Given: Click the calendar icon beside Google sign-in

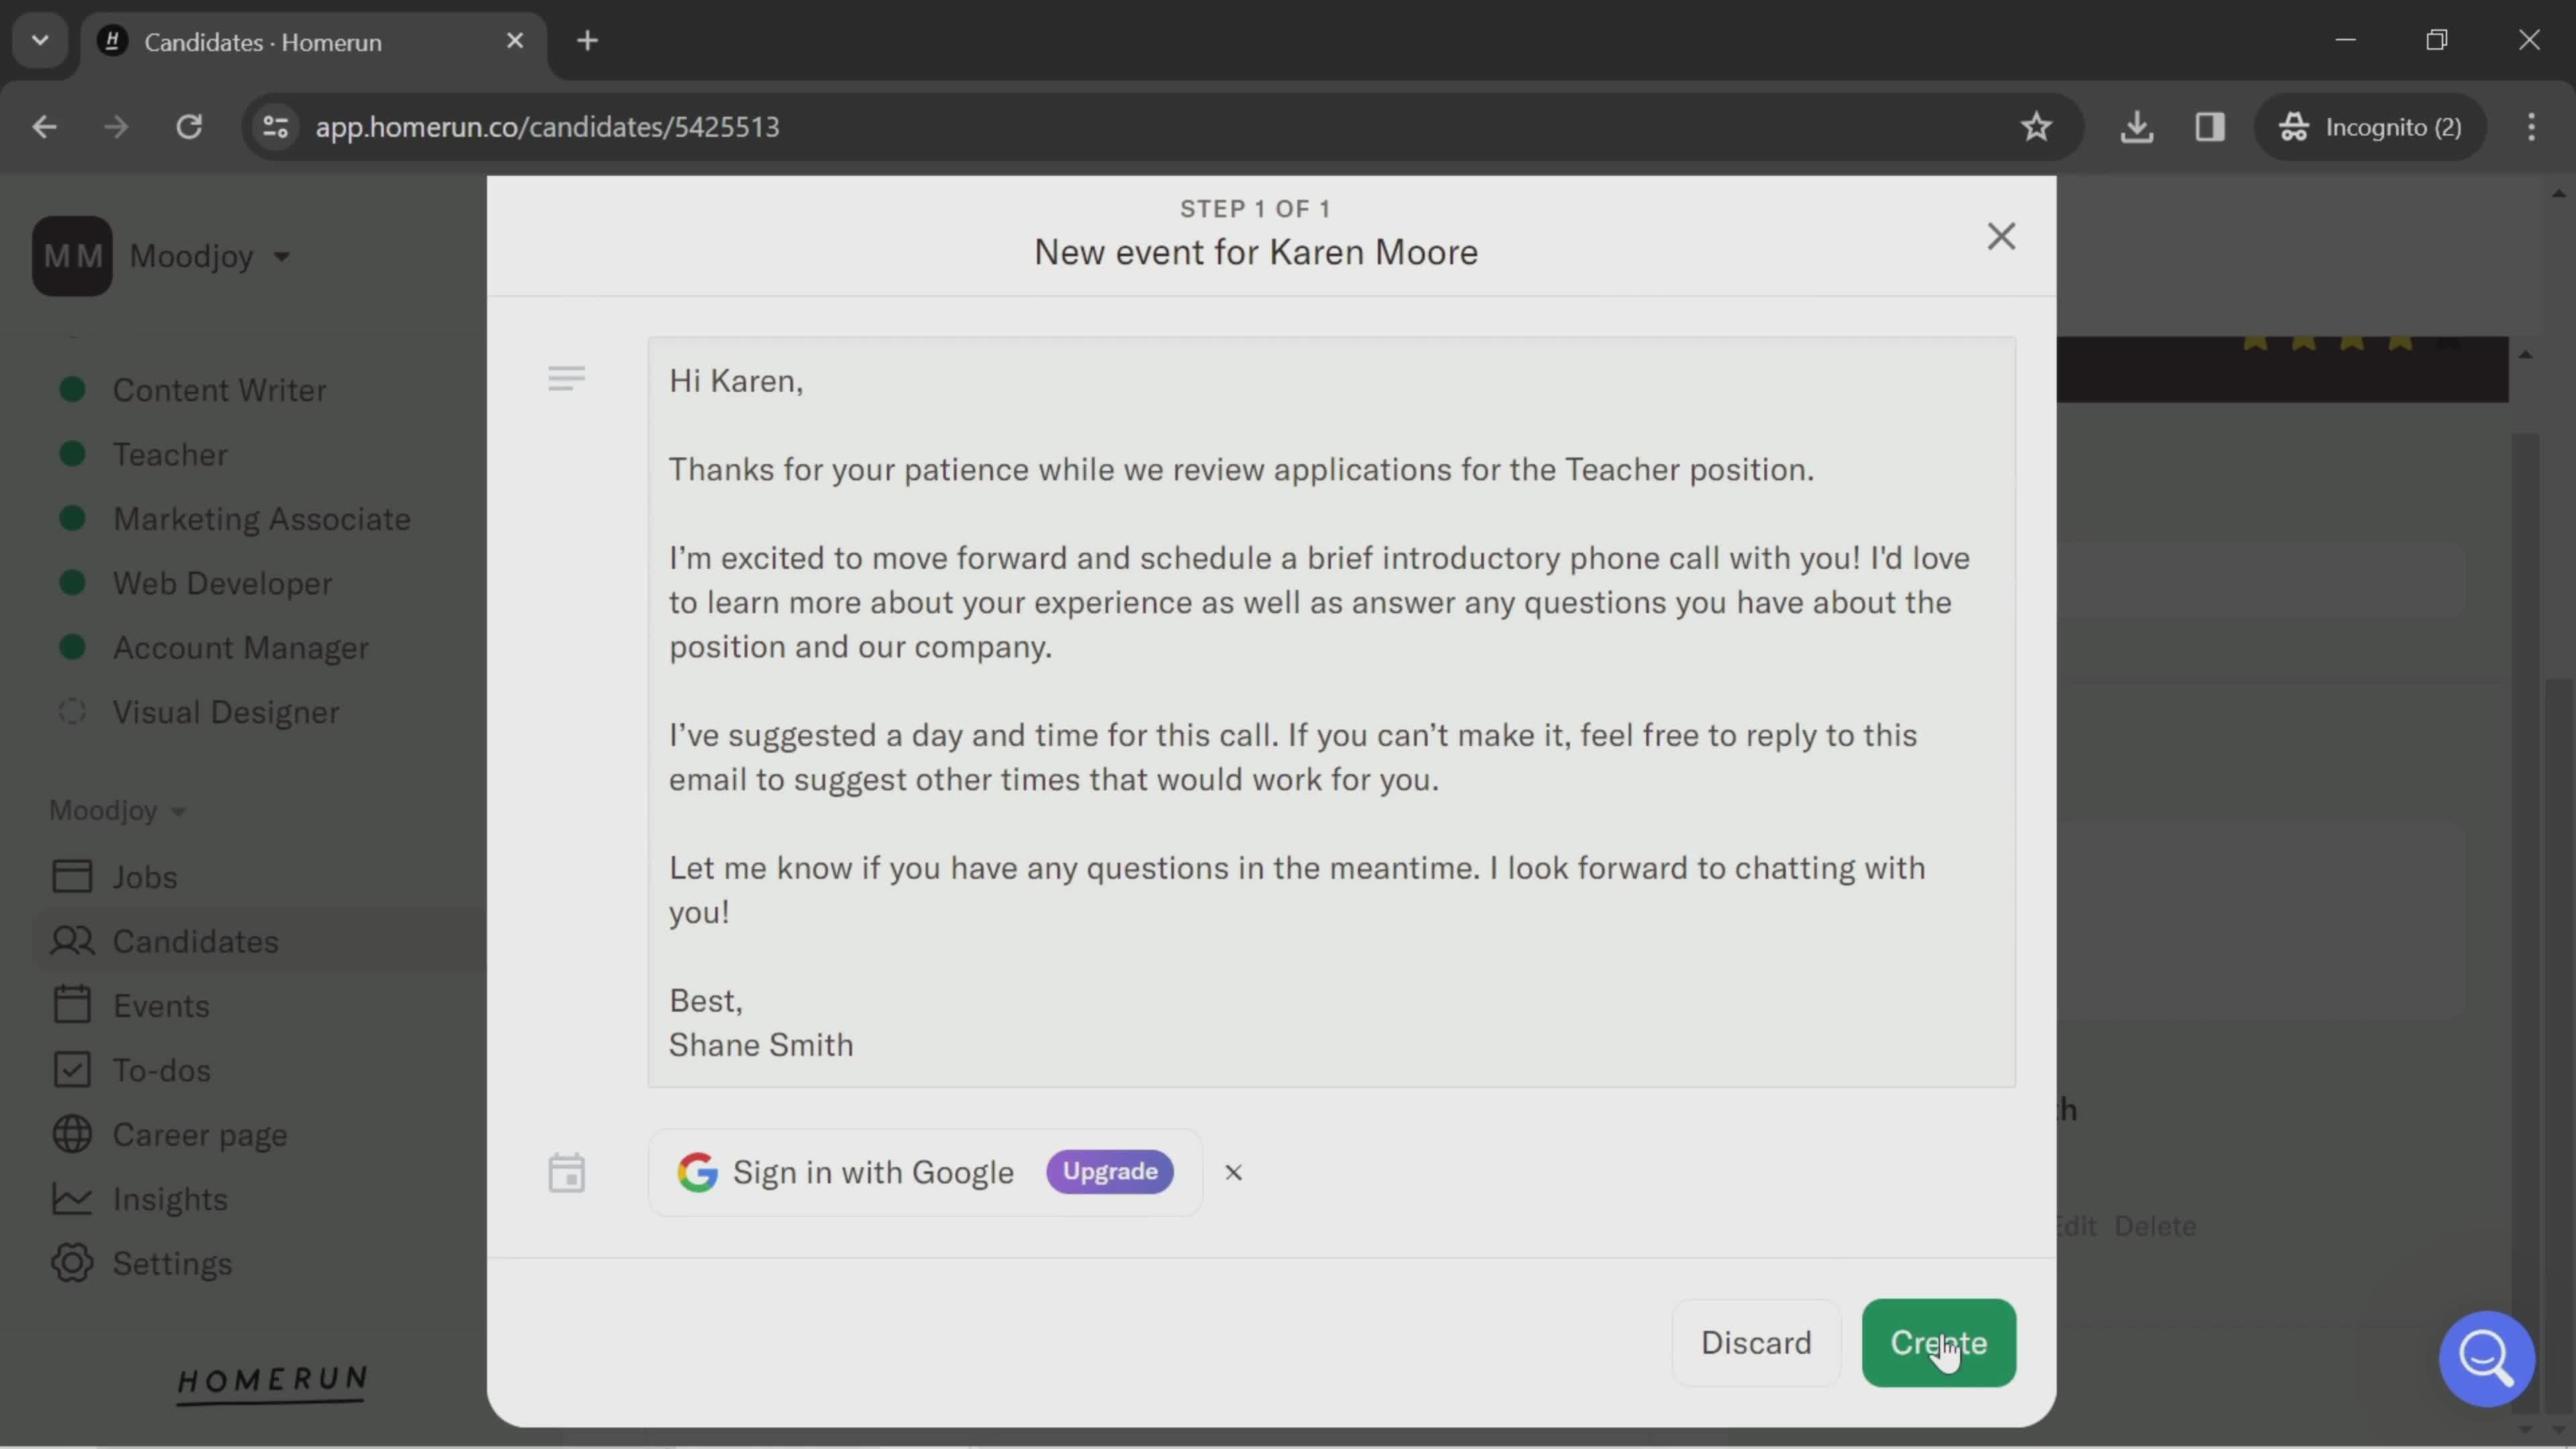Looking at the screenshot, I should [x=566, y=1173].
